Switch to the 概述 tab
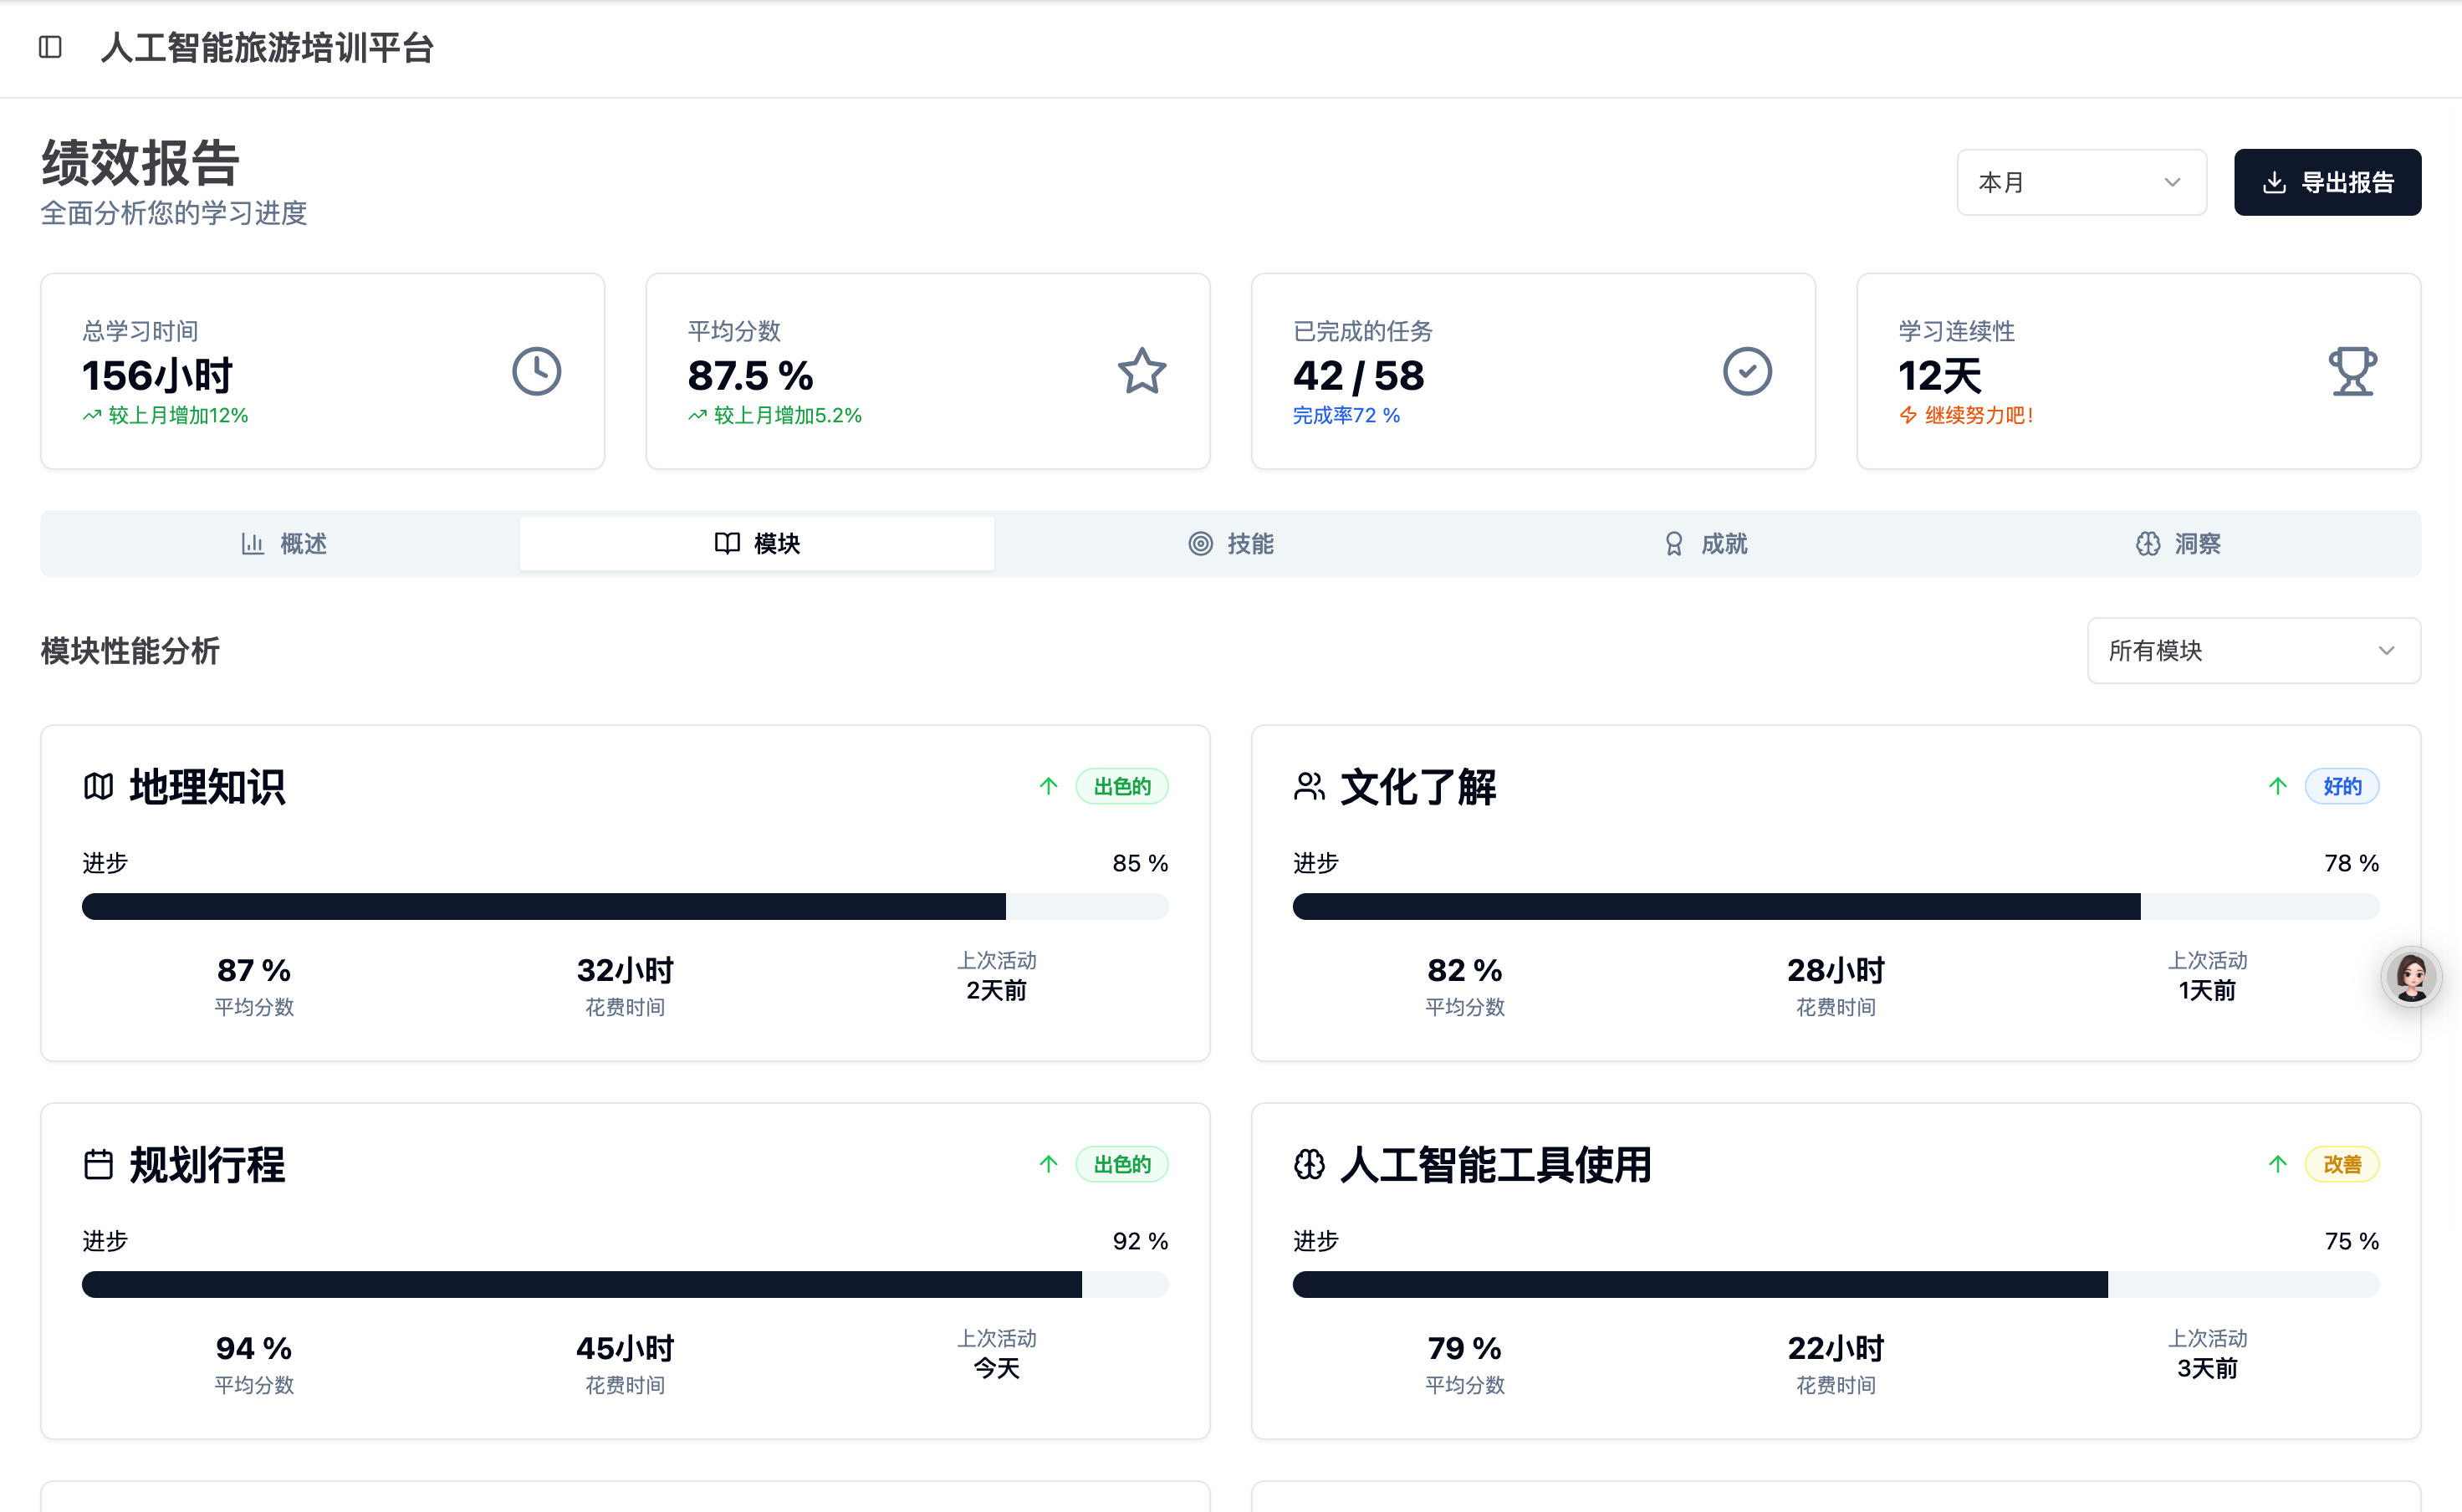Image resolution: width=2462 pixels, height=1512 pixels. coord(284,543)
